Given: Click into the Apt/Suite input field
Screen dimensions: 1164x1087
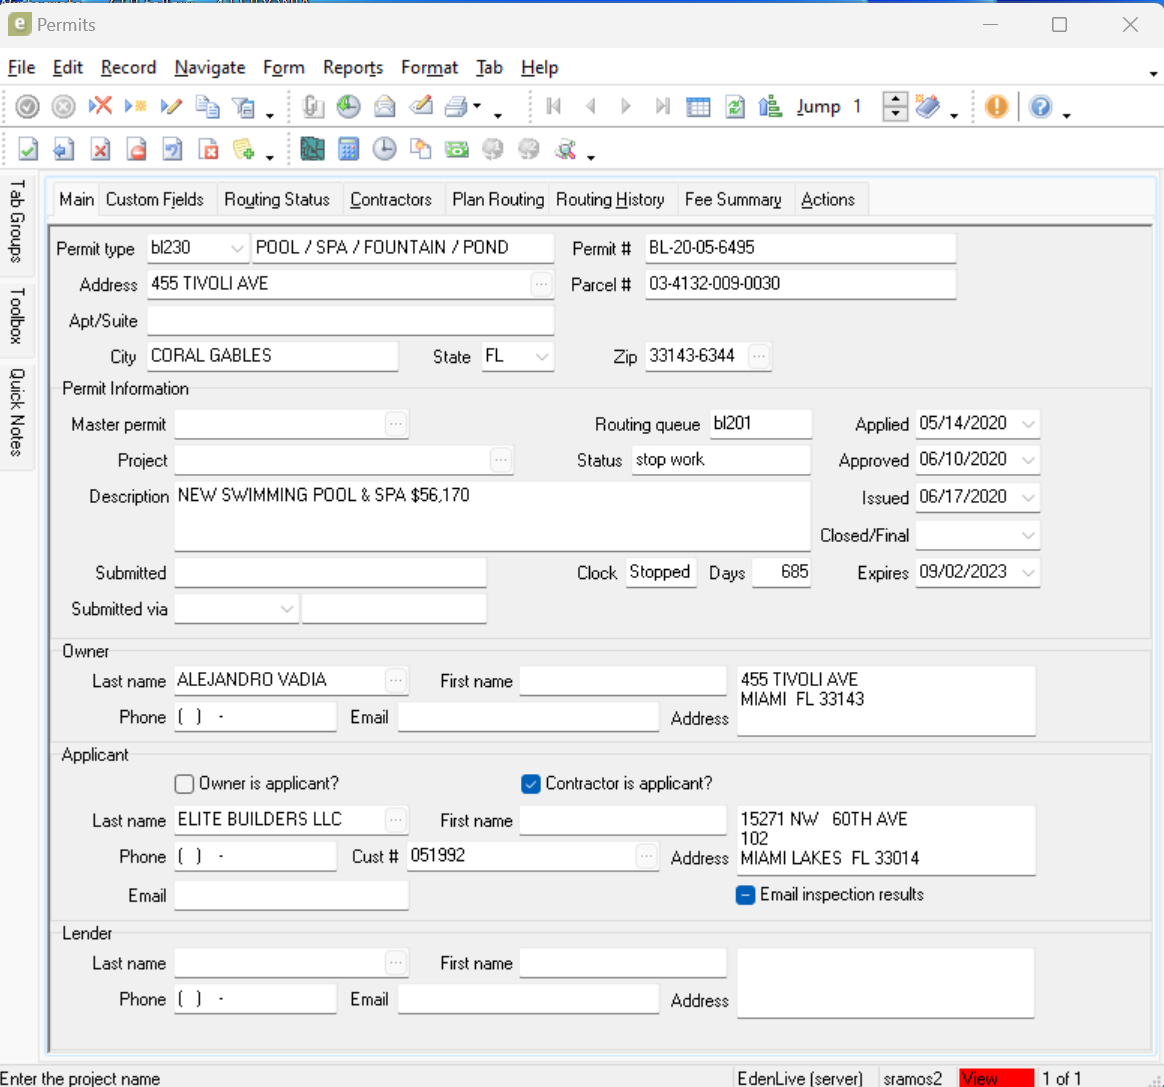Looking at the screenshot, I should 350,320.
